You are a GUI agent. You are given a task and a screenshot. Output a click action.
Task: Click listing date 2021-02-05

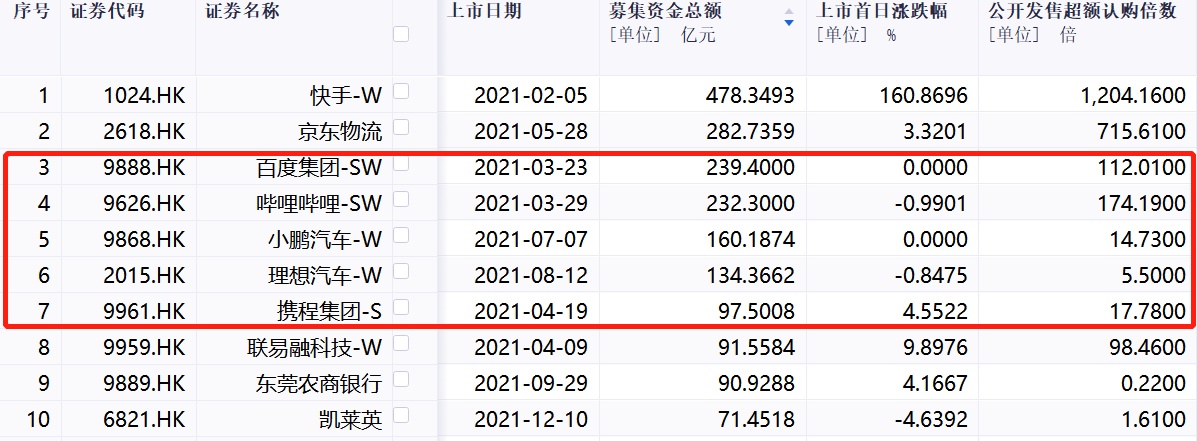tap(531, 96)
